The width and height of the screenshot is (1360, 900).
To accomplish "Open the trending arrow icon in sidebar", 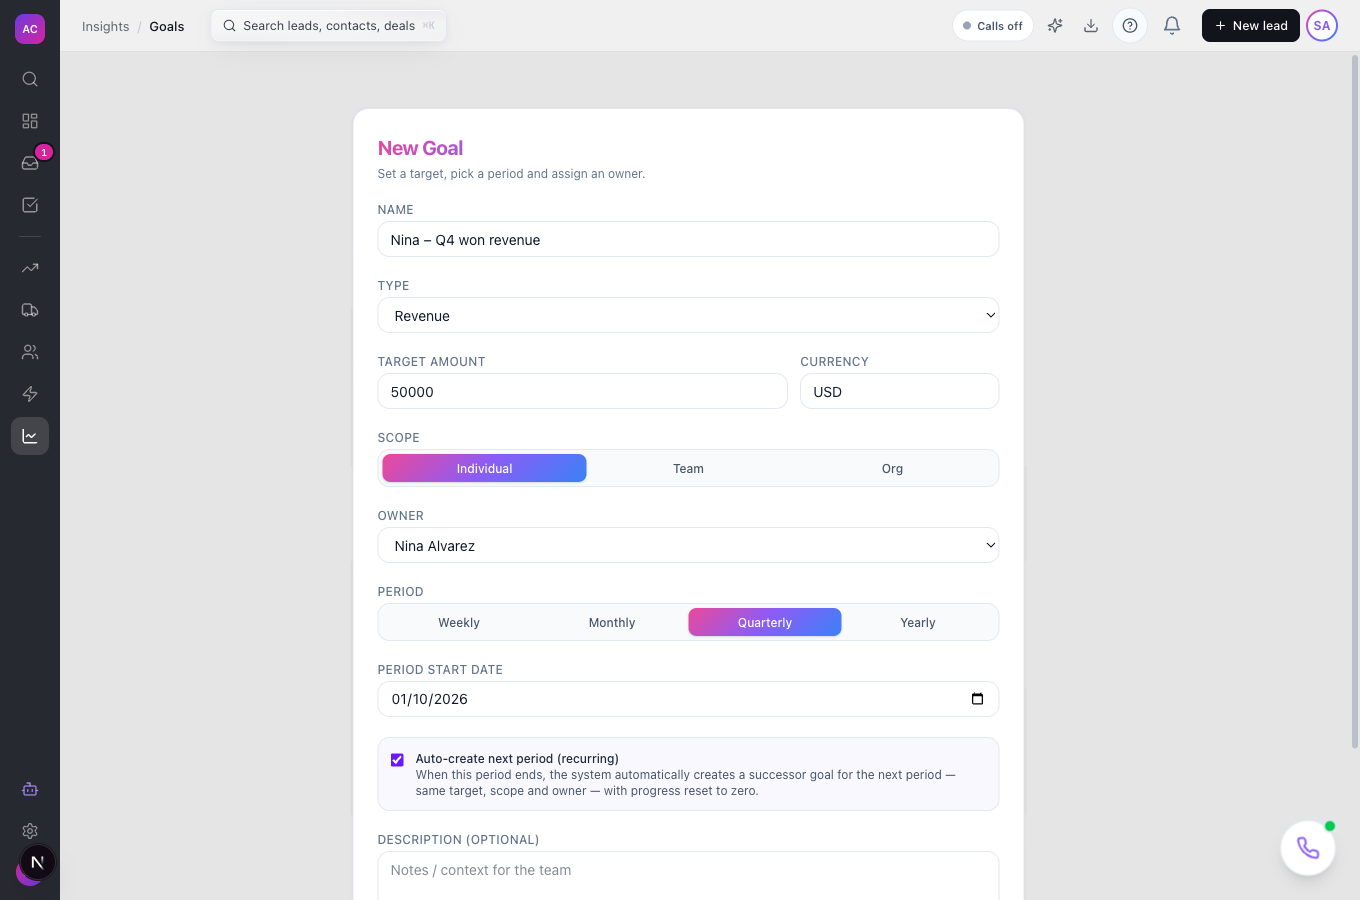I will pos(30,268).
